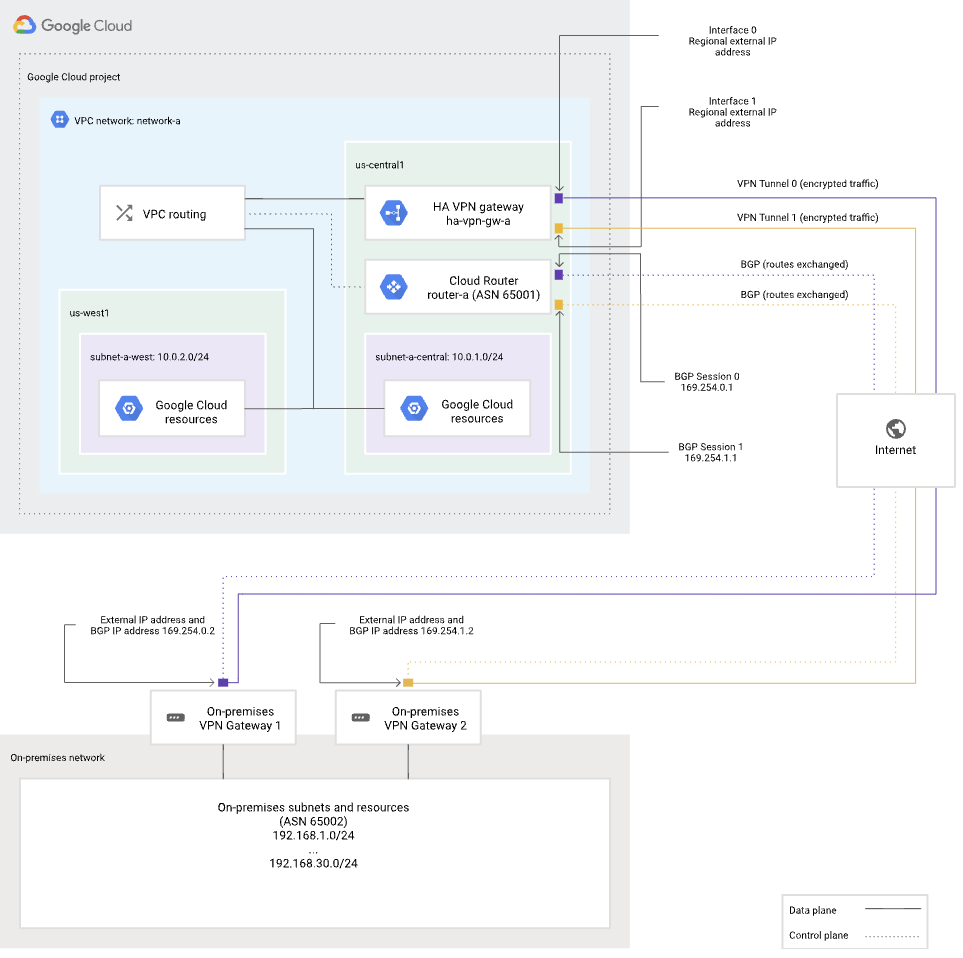The image size is (963, 958).
Task: Click the yellow BGP square on Cloud Router
Action: click(559, 305)
